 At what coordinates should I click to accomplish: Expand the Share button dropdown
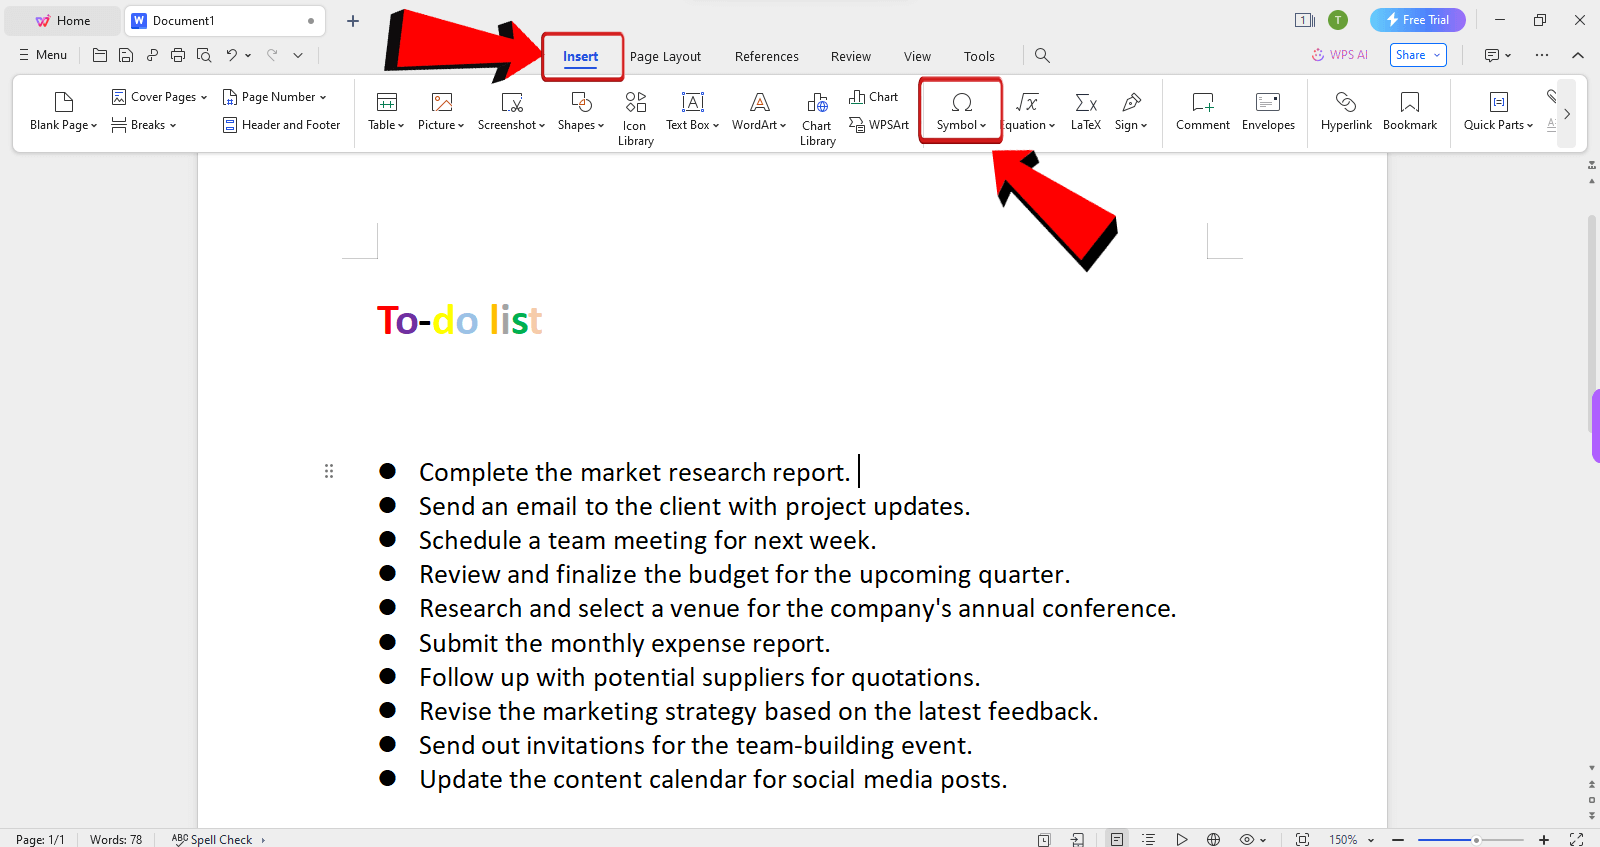[x=1437, y=55]
